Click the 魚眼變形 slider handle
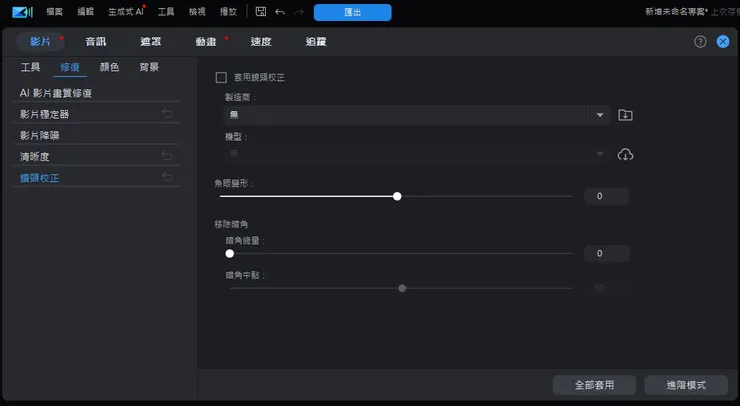The height and width of the screenshot is (406, 740). (x=397, y=196)
